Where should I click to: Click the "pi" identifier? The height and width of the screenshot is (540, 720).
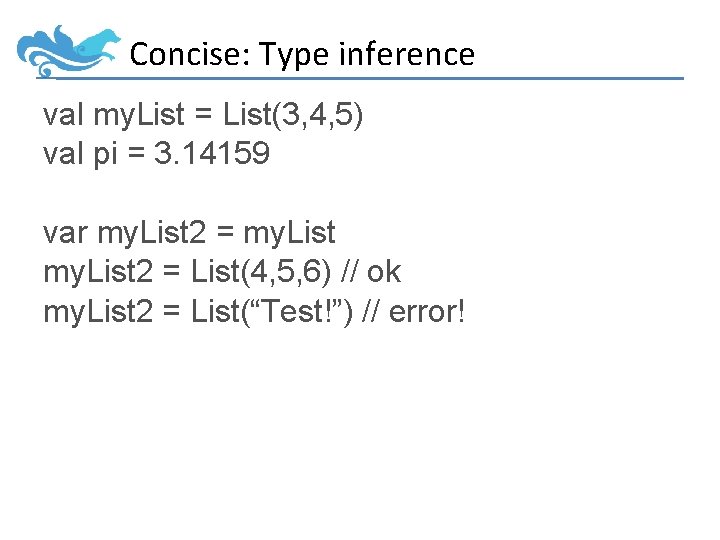pyautogui.click(x=107, y=155)
